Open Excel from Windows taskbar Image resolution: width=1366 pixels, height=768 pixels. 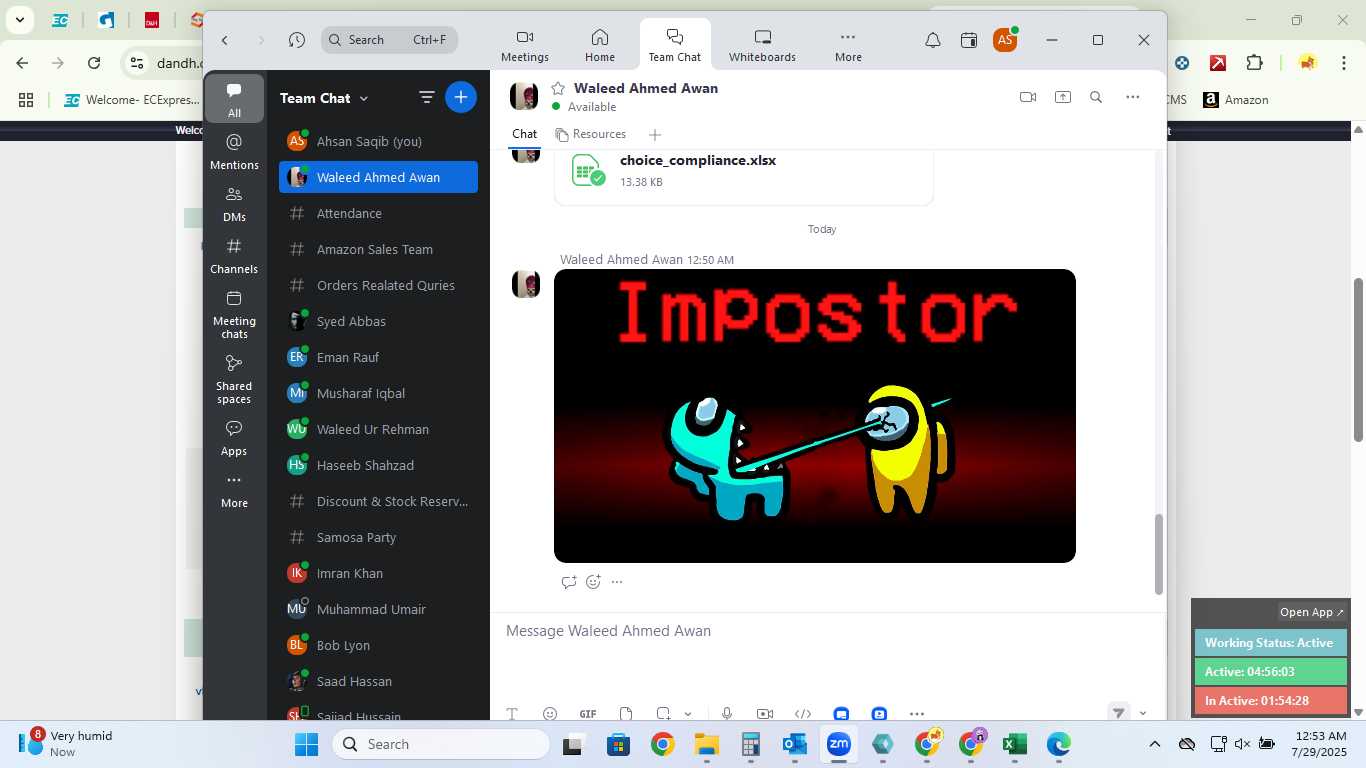tap(1014, 744)
